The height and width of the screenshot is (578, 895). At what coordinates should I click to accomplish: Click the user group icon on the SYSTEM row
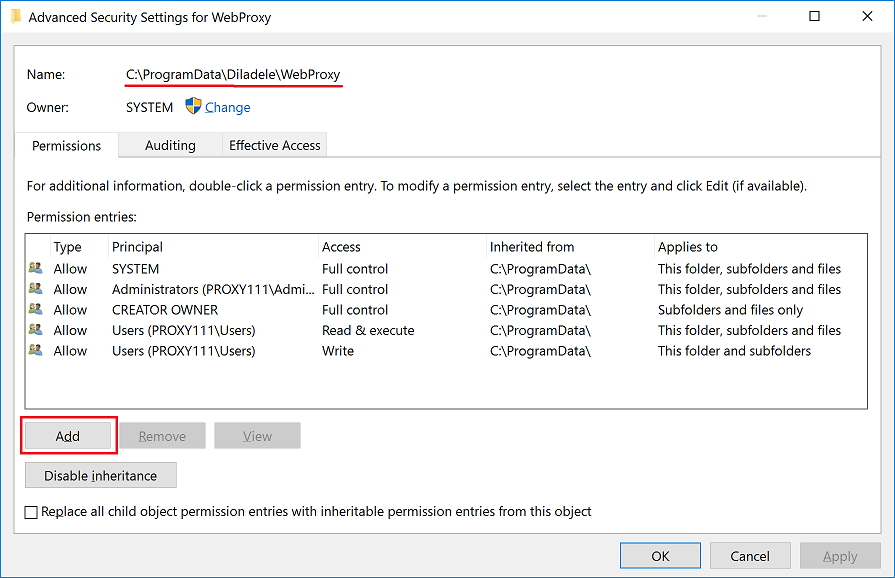coord(35,268)
